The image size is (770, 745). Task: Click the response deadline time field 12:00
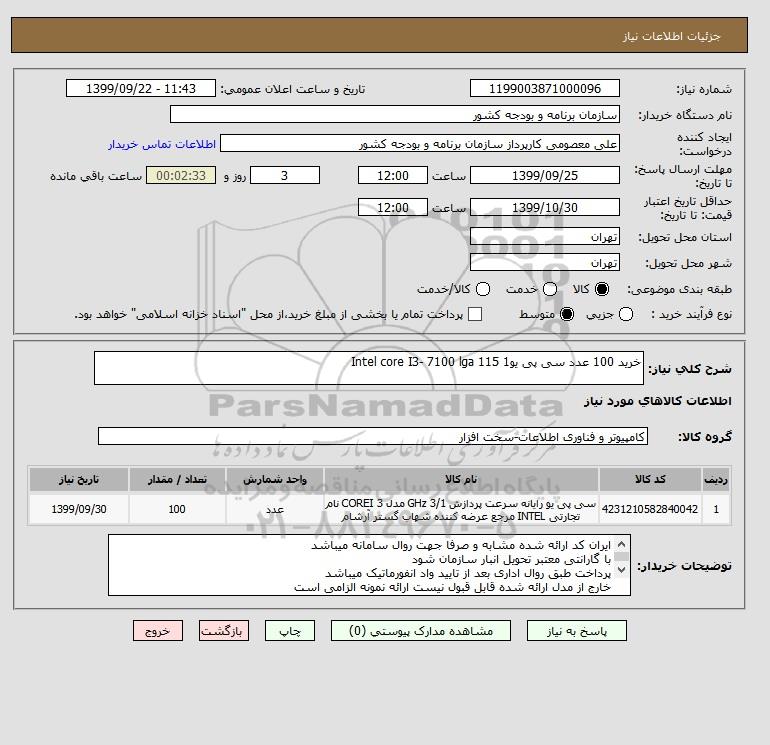pos(393,175)
